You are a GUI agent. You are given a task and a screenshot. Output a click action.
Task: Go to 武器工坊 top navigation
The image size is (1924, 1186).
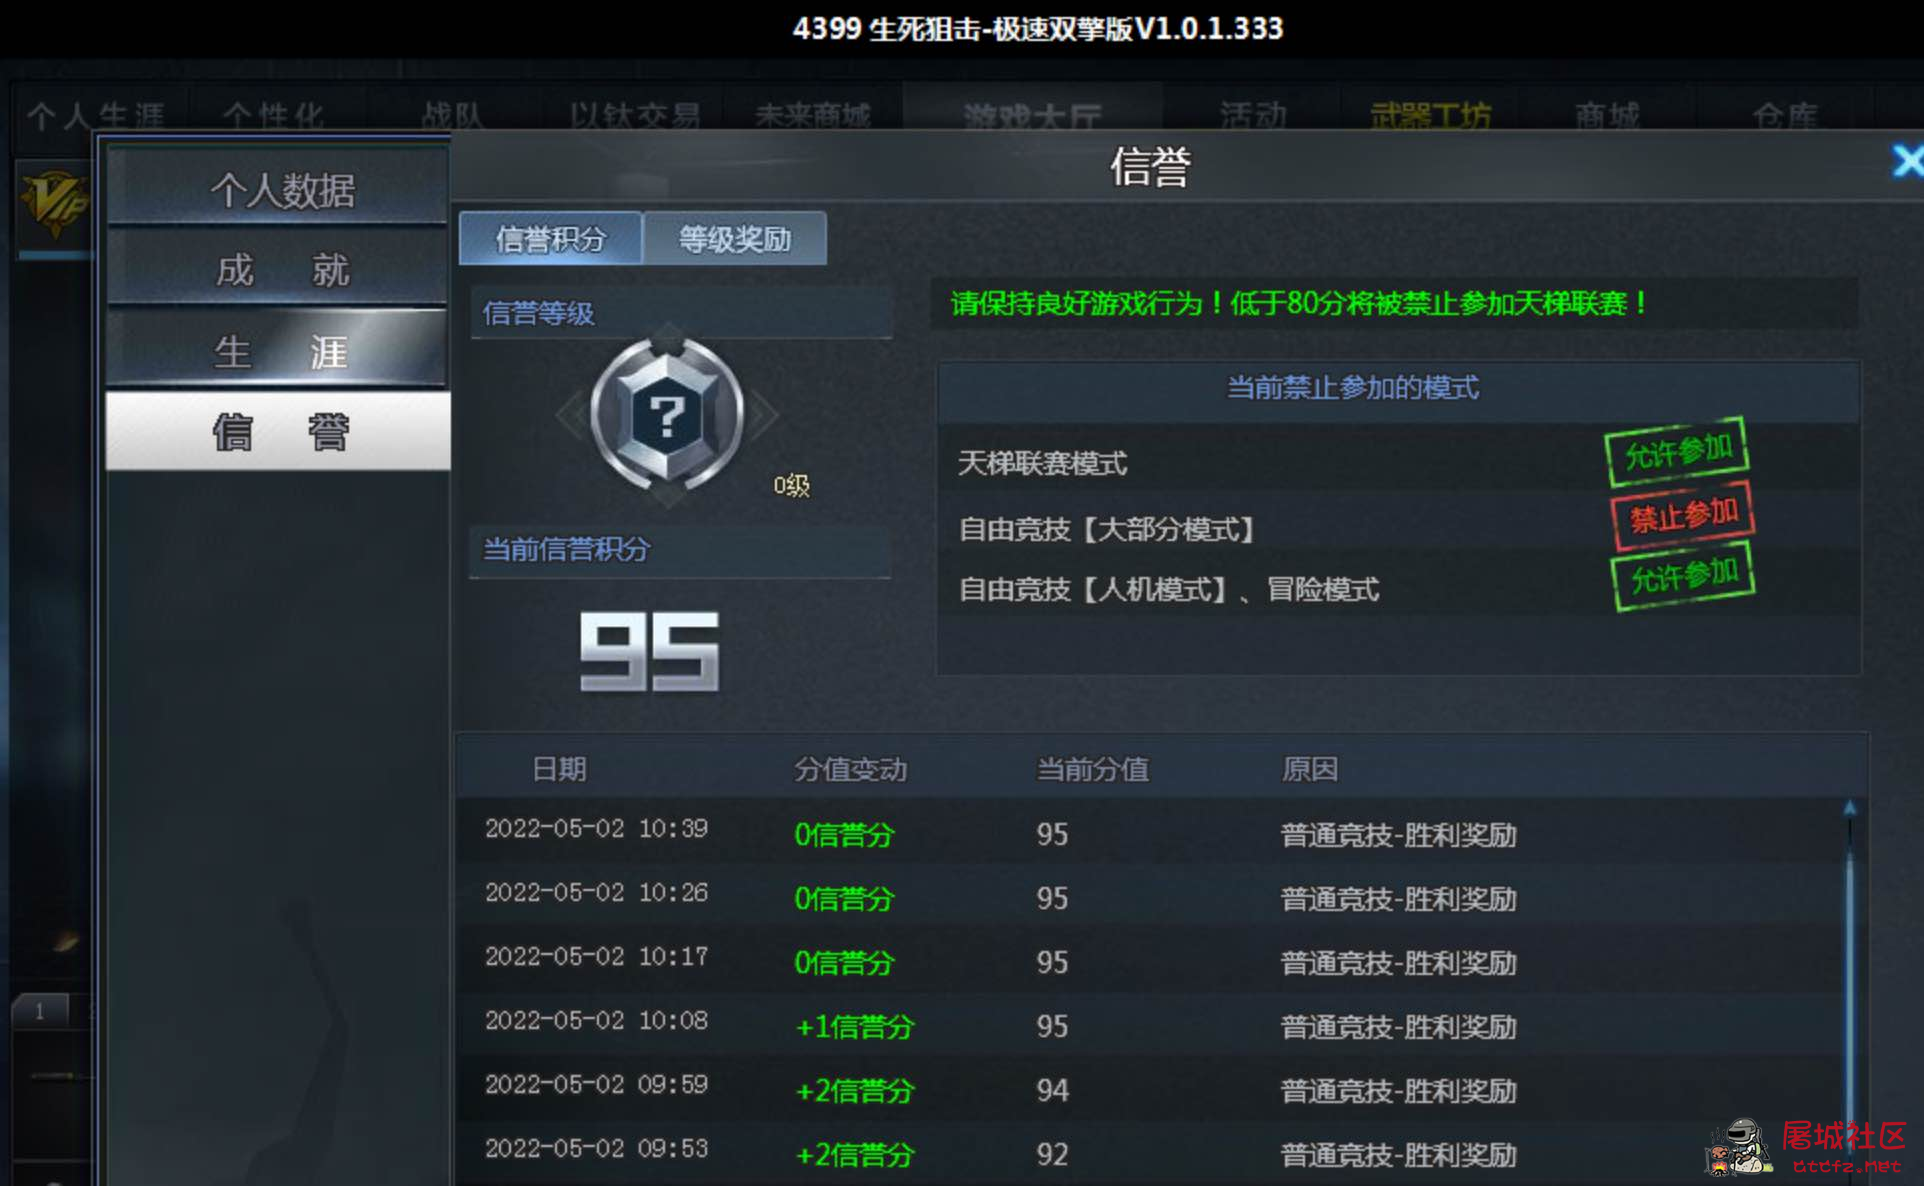(x=1430, y=116)
